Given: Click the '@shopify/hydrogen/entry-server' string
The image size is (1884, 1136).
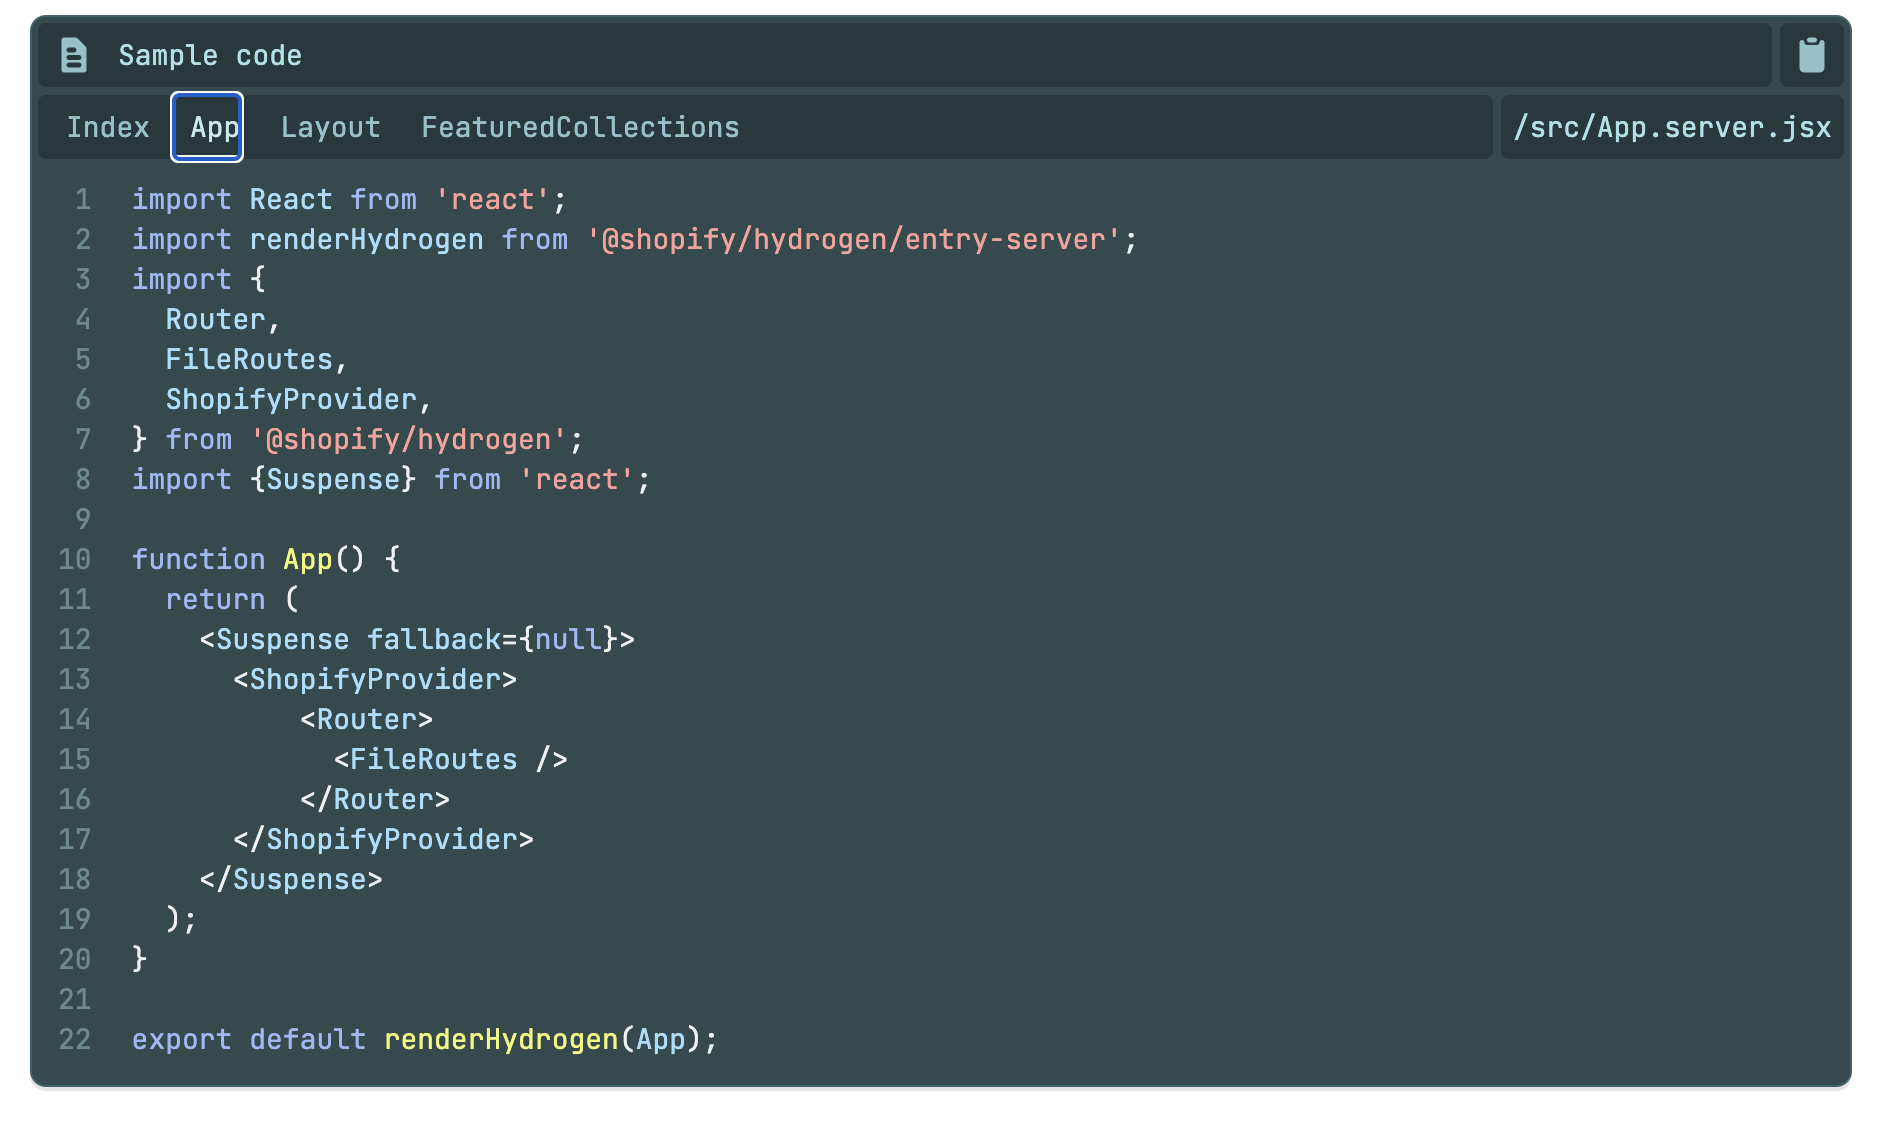Looking at the screenshot, I should pyautogui.click(x=853, y=239).
